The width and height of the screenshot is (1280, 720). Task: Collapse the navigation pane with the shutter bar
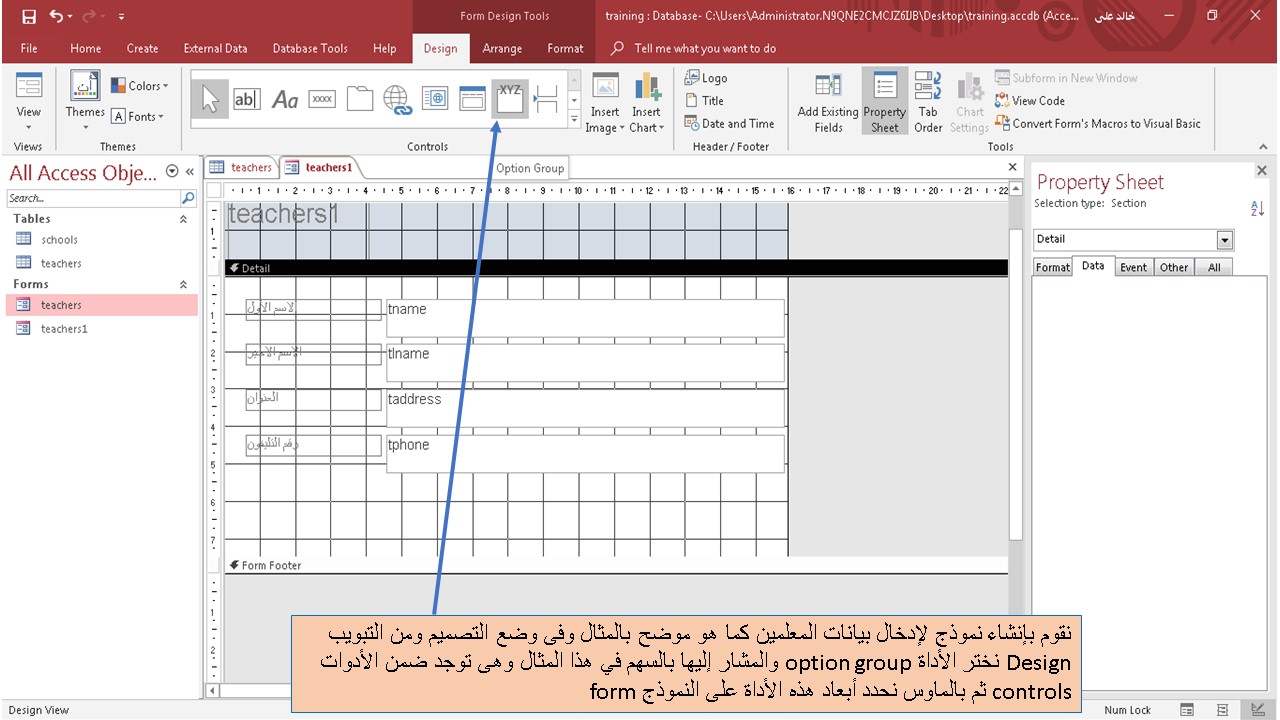tap(190, 170)
